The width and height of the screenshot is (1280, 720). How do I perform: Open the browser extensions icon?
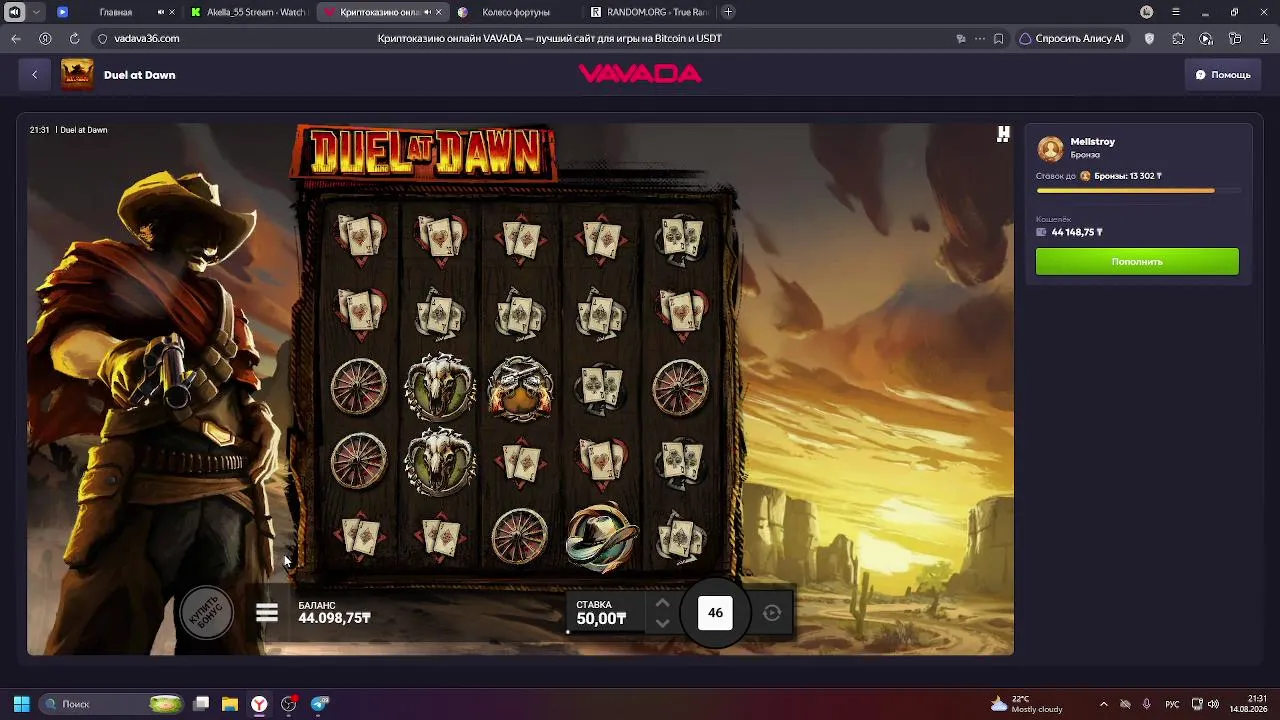pyautogui.click(x=1178, y=39)
